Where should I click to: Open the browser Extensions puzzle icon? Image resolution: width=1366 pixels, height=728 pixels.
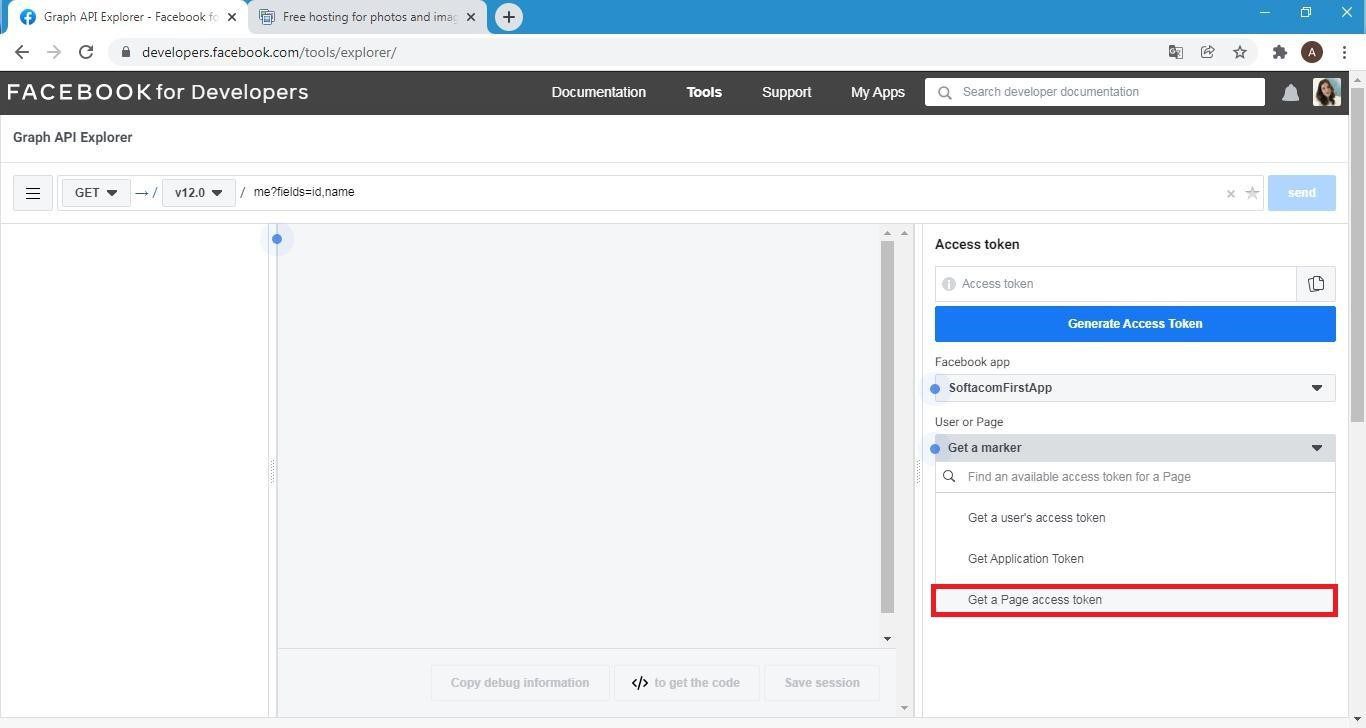1279,52
